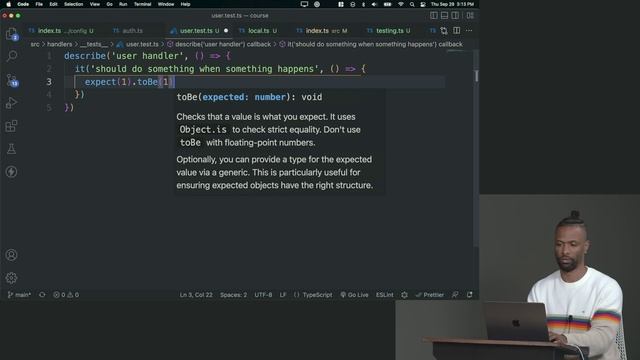Open the Apple menu
The height and width of the screenshot is (360, 640).
[8, 4]
